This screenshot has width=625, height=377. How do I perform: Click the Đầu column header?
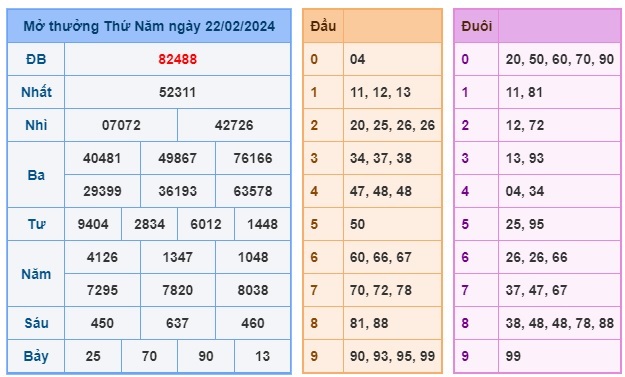[x=323, y=26]
